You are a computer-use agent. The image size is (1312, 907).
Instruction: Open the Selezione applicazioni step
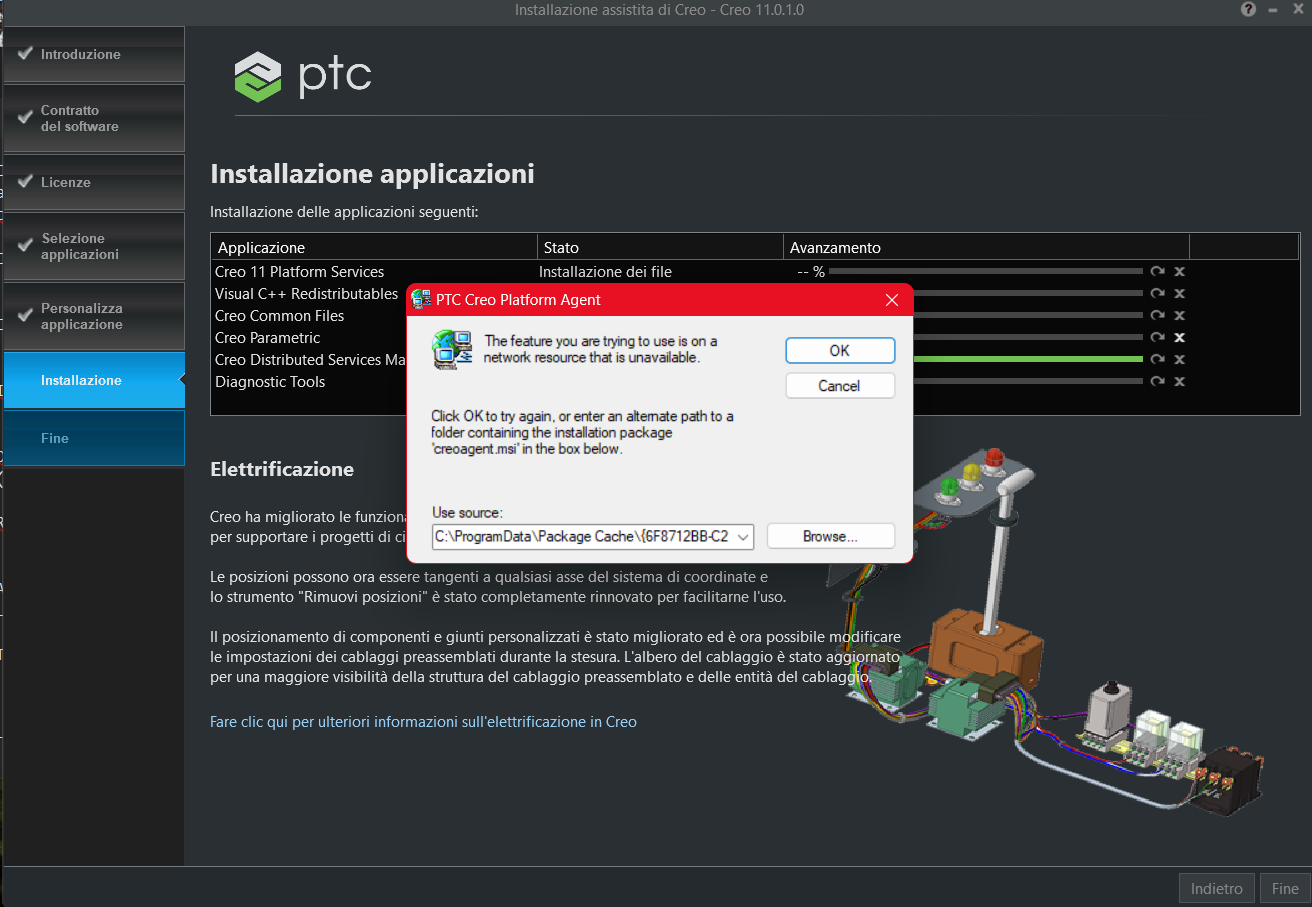pyautogui.click(x=93, y=246)
